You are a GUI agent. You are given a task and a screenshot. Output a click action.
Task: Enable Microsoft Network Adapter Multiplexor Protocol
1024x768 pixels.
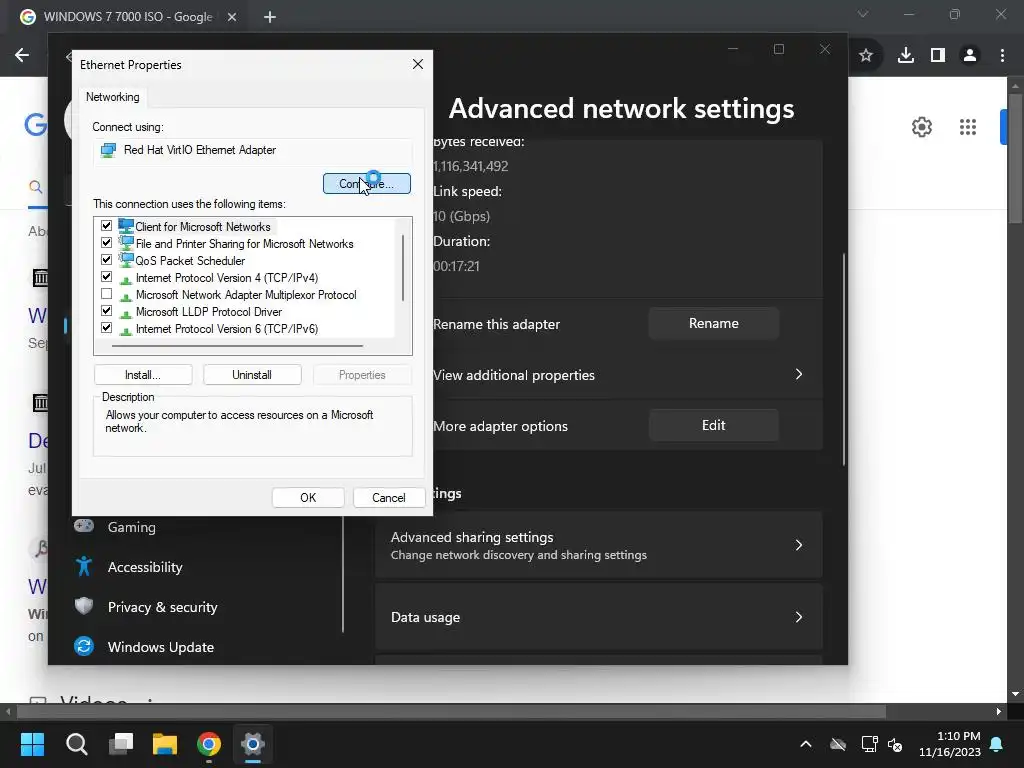click(x=106, y=294)
